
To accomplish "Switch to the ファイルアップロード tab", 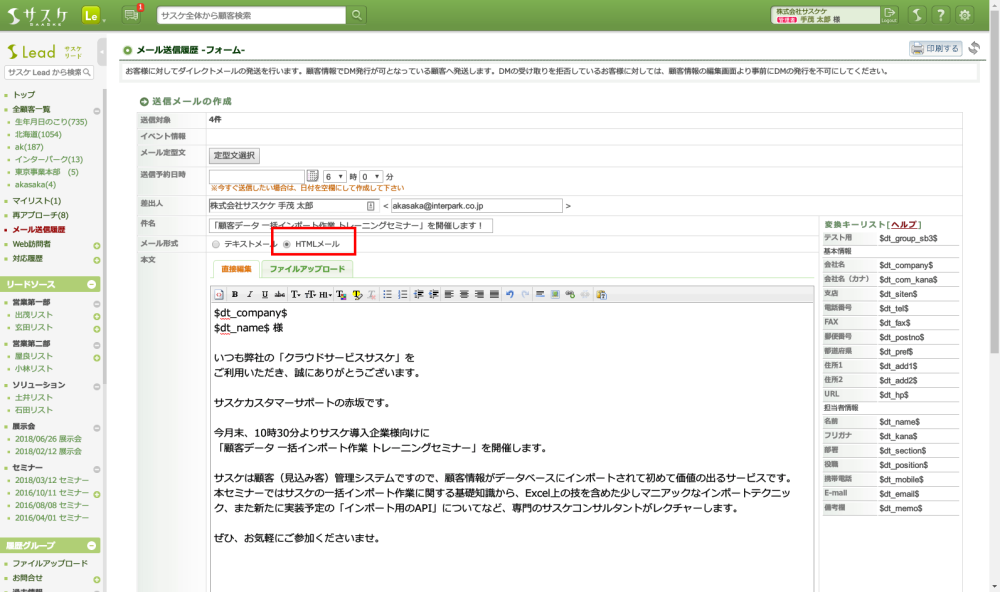I will [x=306, y=269].
